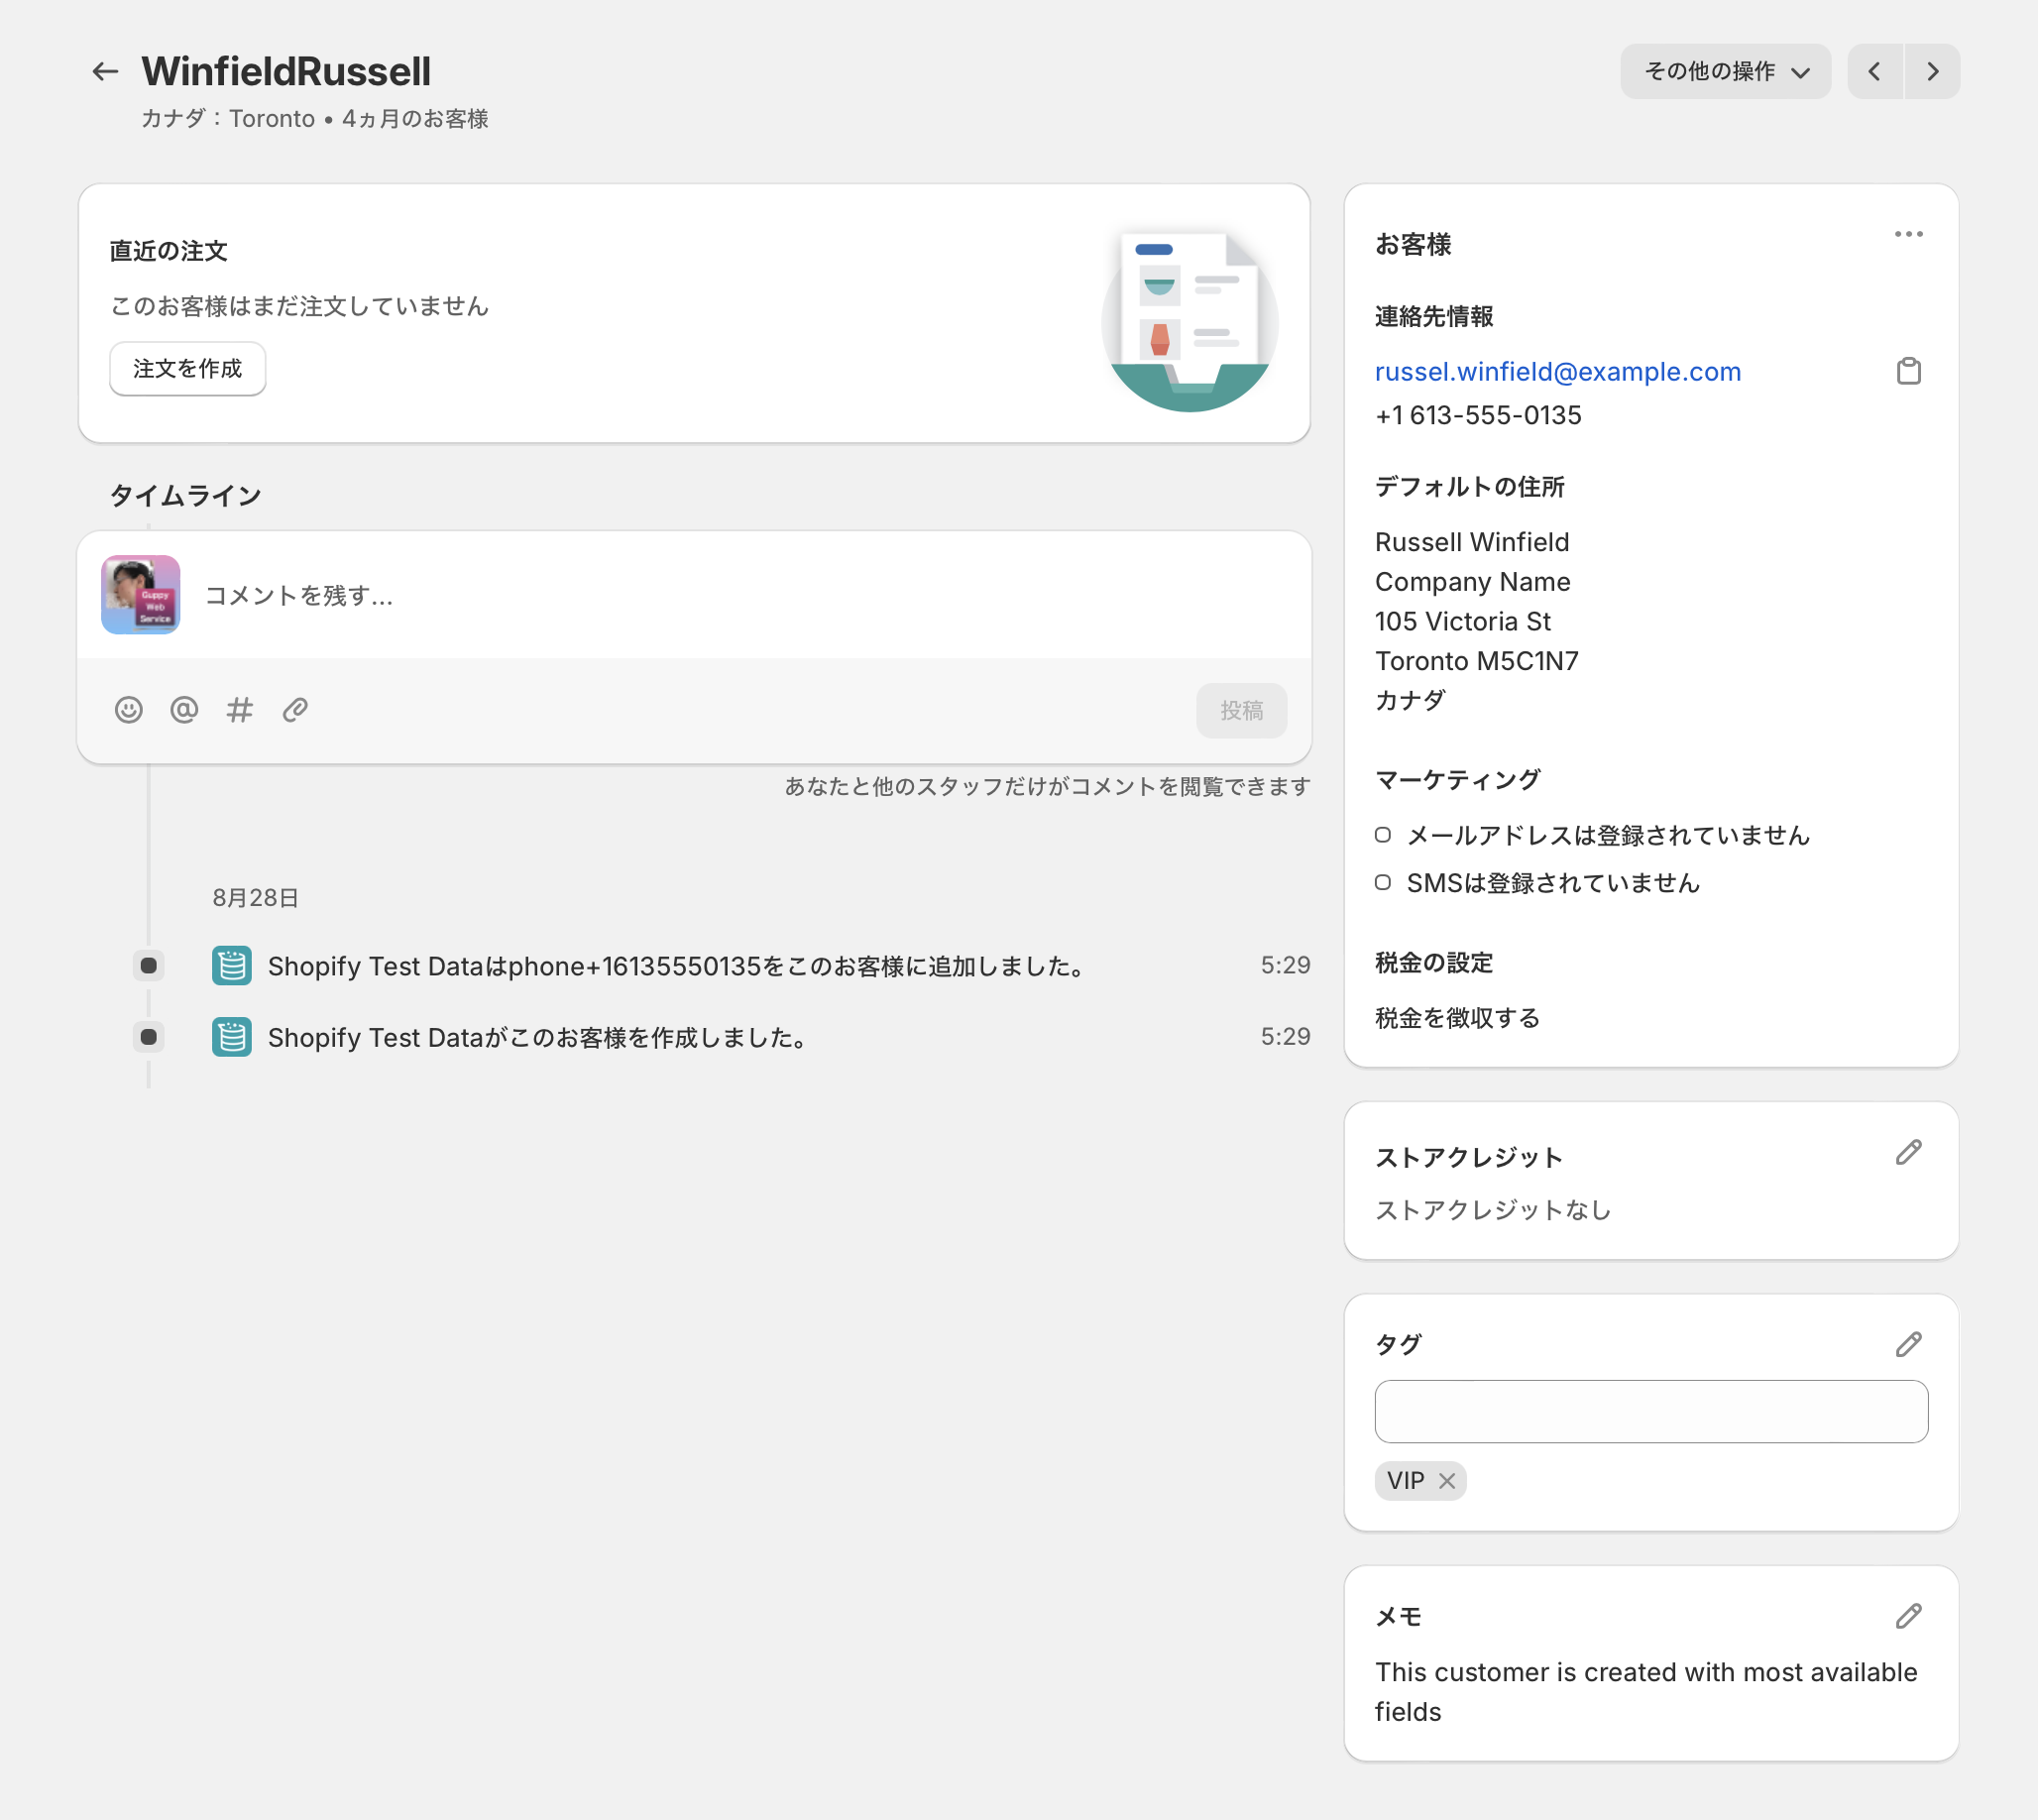Go to the next customer with right chevron
2038x1820 pixels.
pyautogui.click(x=1932, y=71)
